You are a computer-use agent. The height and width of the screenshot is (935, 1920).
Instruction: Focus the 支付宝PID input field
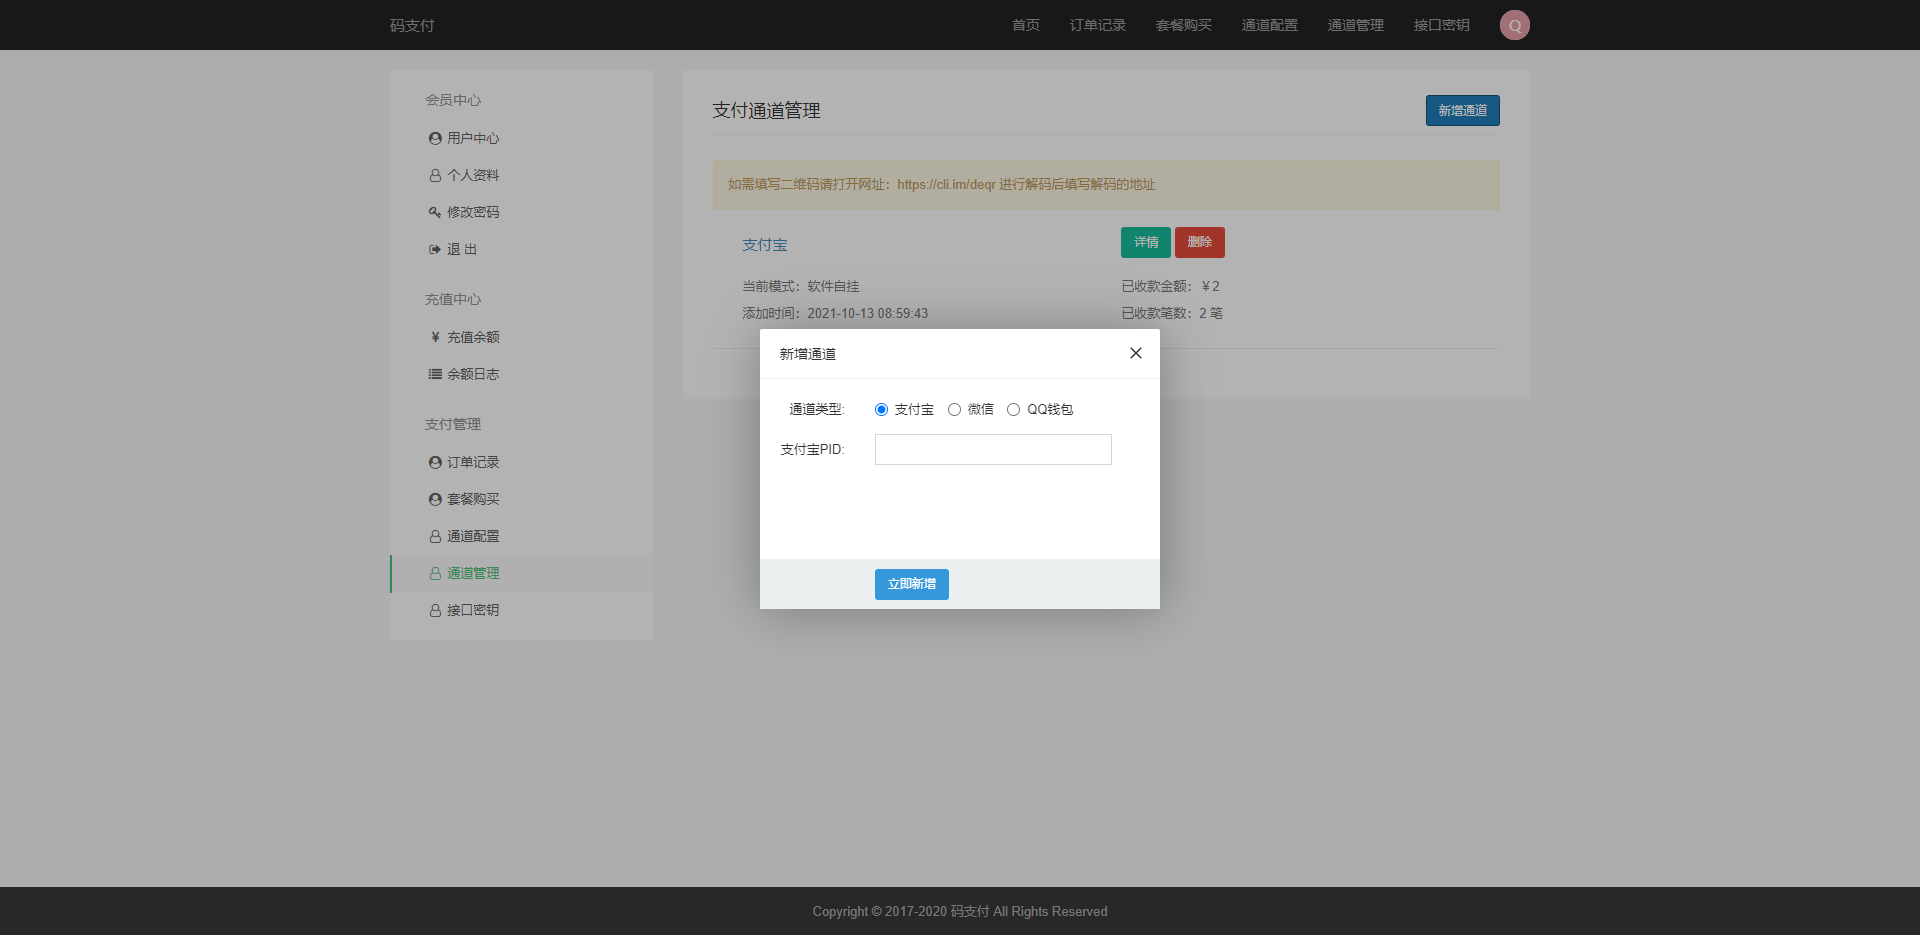coord(992,450)
